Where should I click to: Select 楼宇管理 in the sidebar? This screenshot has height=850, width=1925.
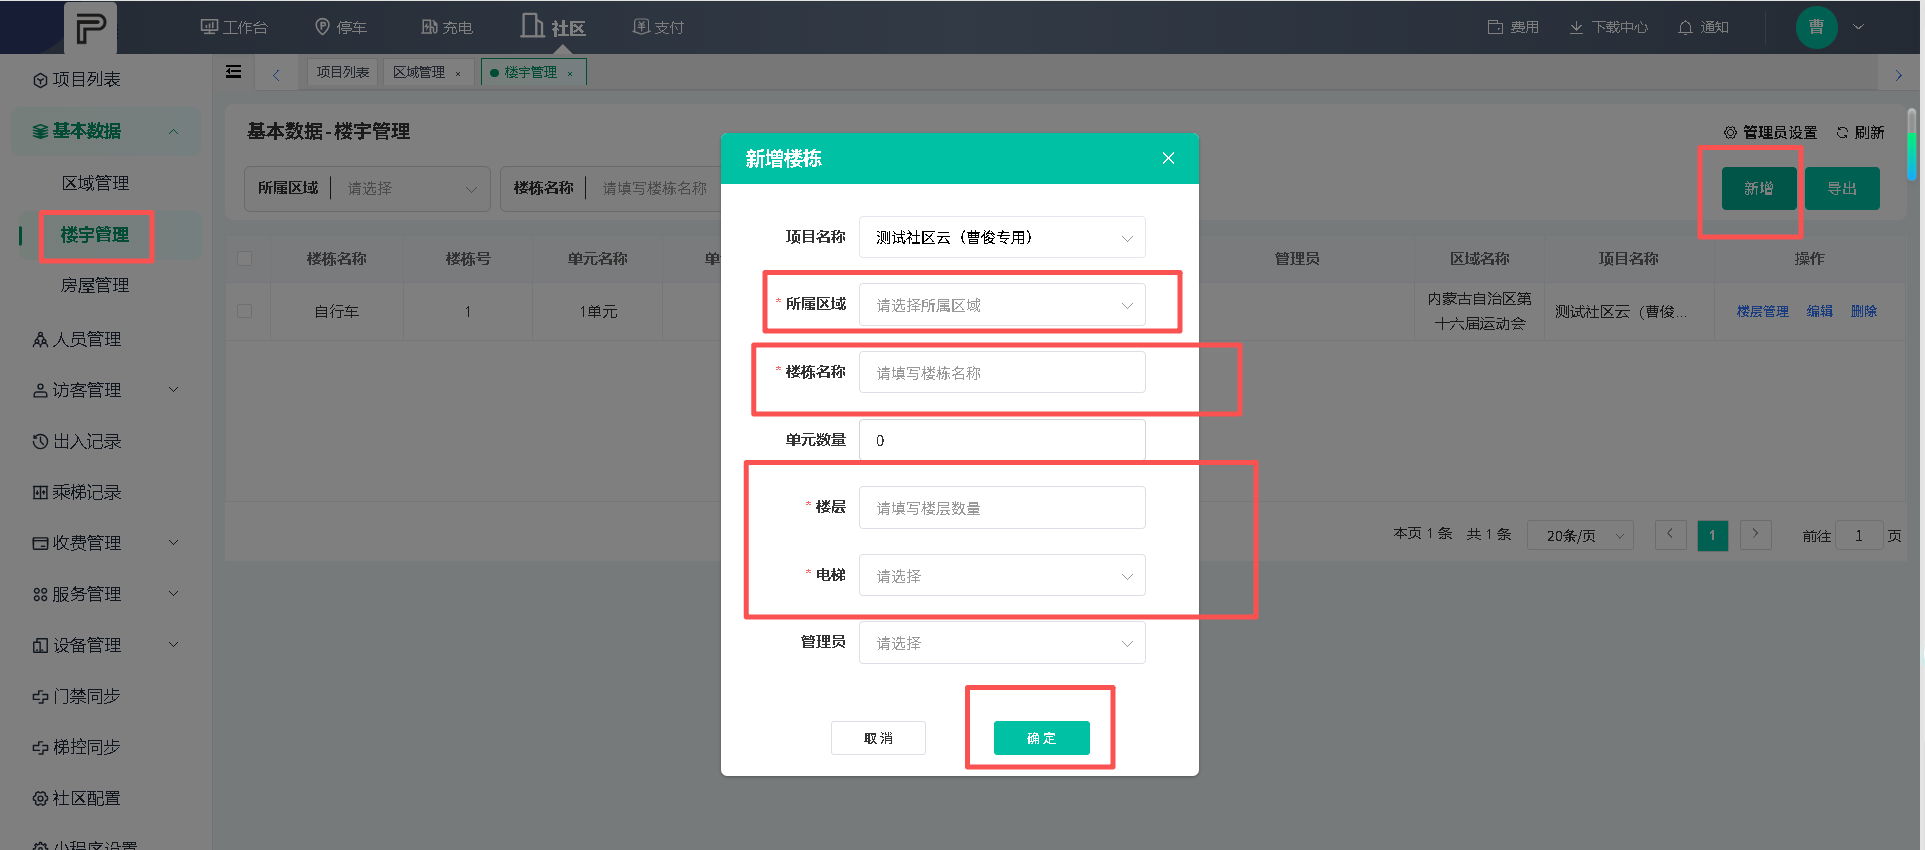[95, 235]
